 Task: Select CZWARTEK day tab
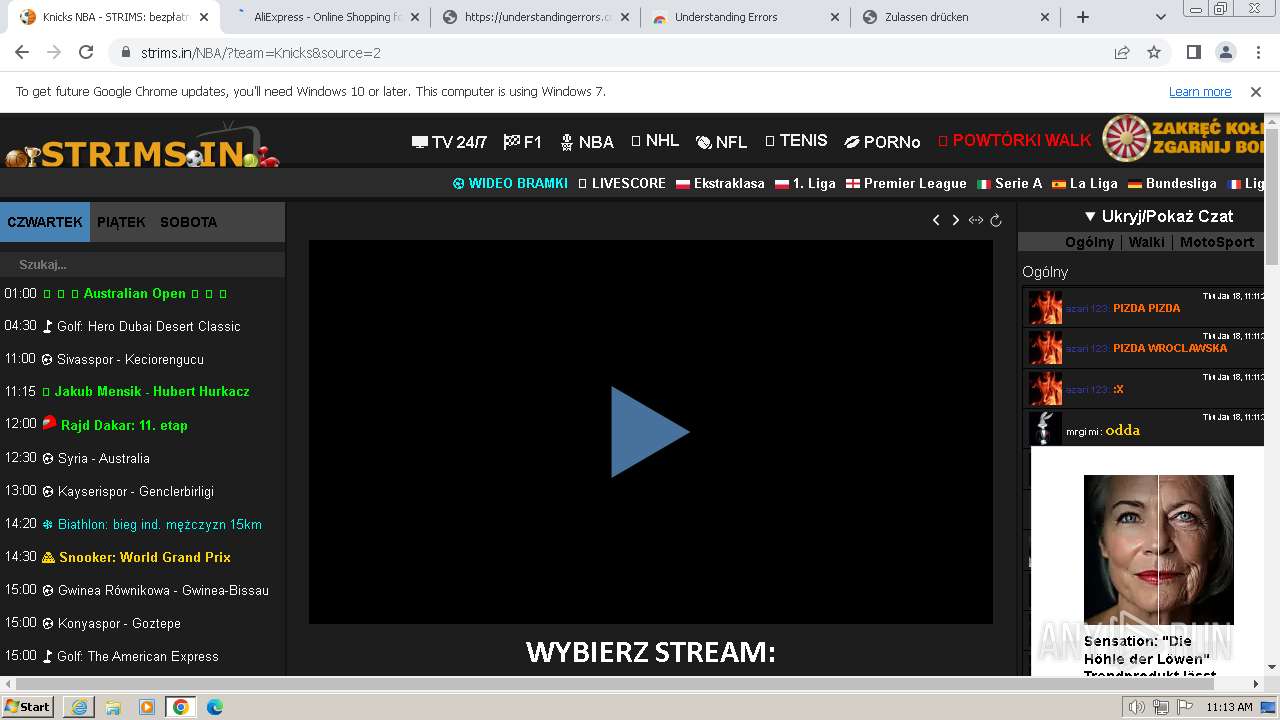(x=45, y=222)
